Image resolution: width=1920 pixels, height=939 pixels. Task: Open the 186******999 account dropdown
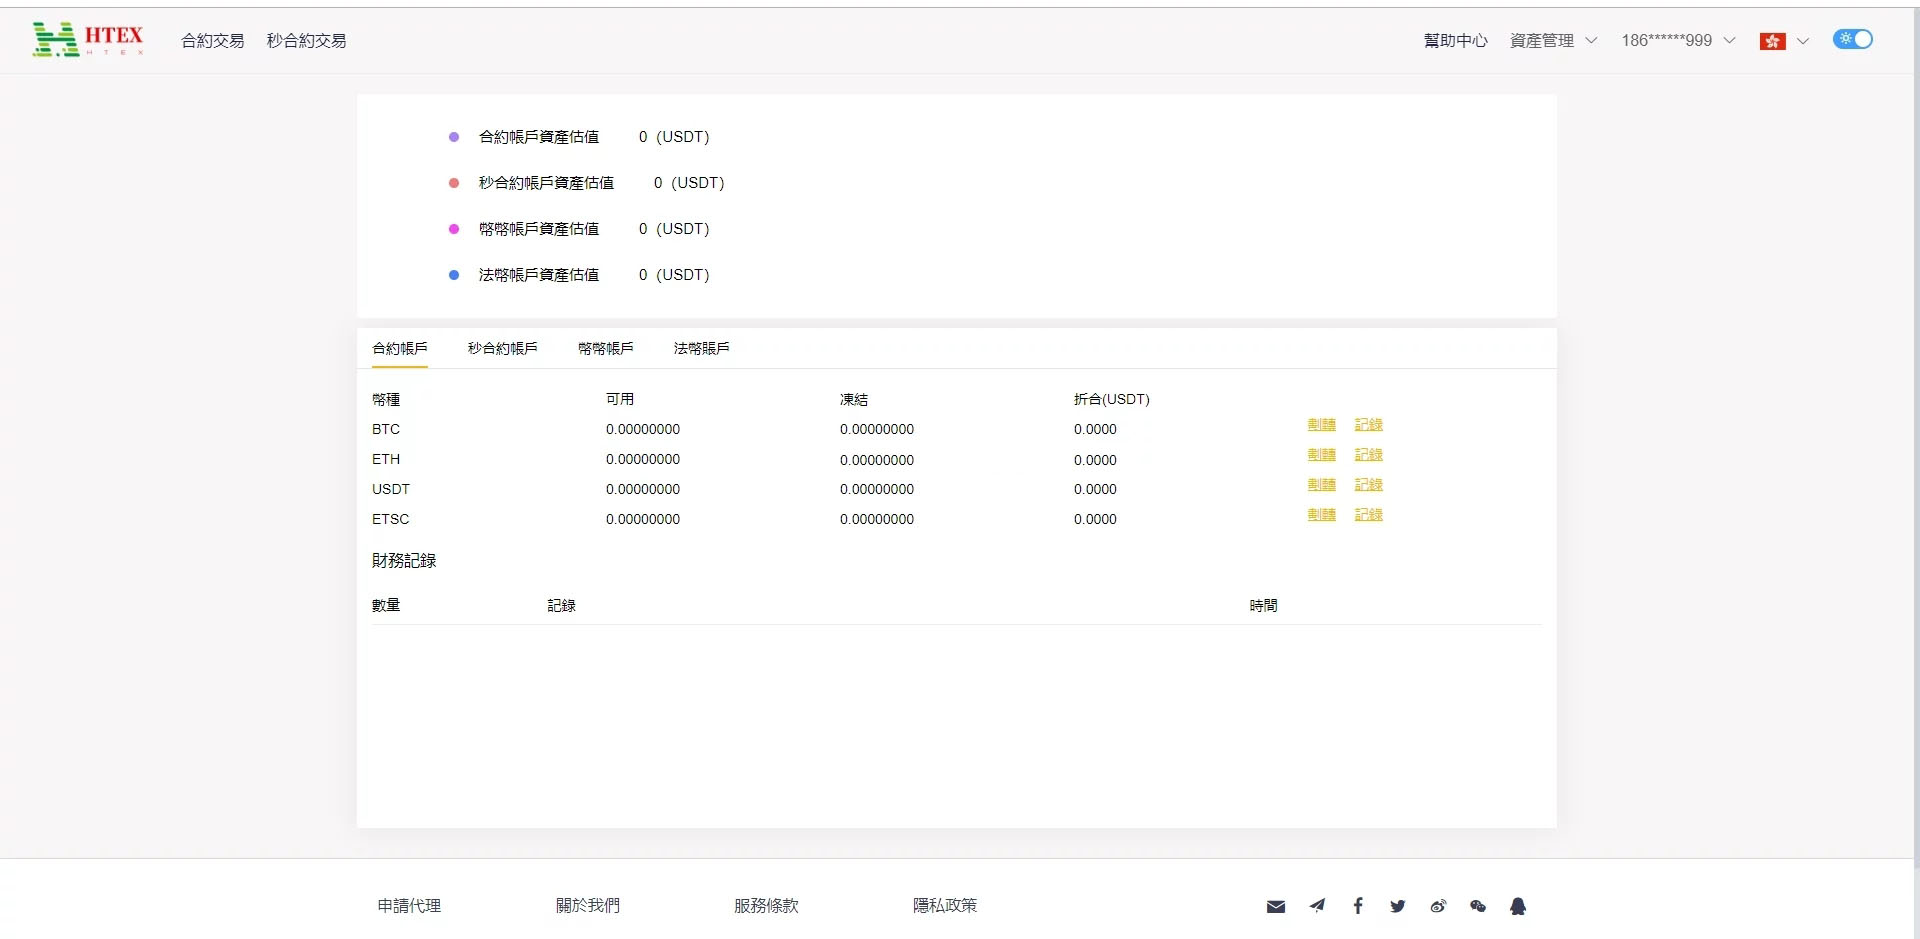(x=1677, y=41)
